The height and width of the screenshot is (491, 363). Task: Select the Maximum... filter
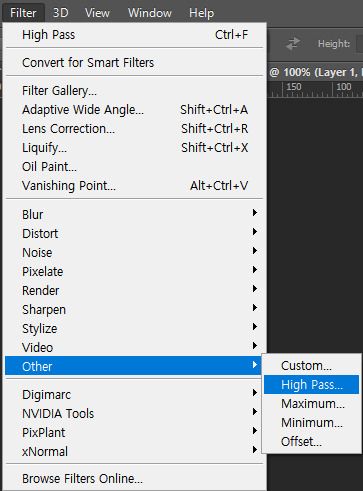coord(311,404)
